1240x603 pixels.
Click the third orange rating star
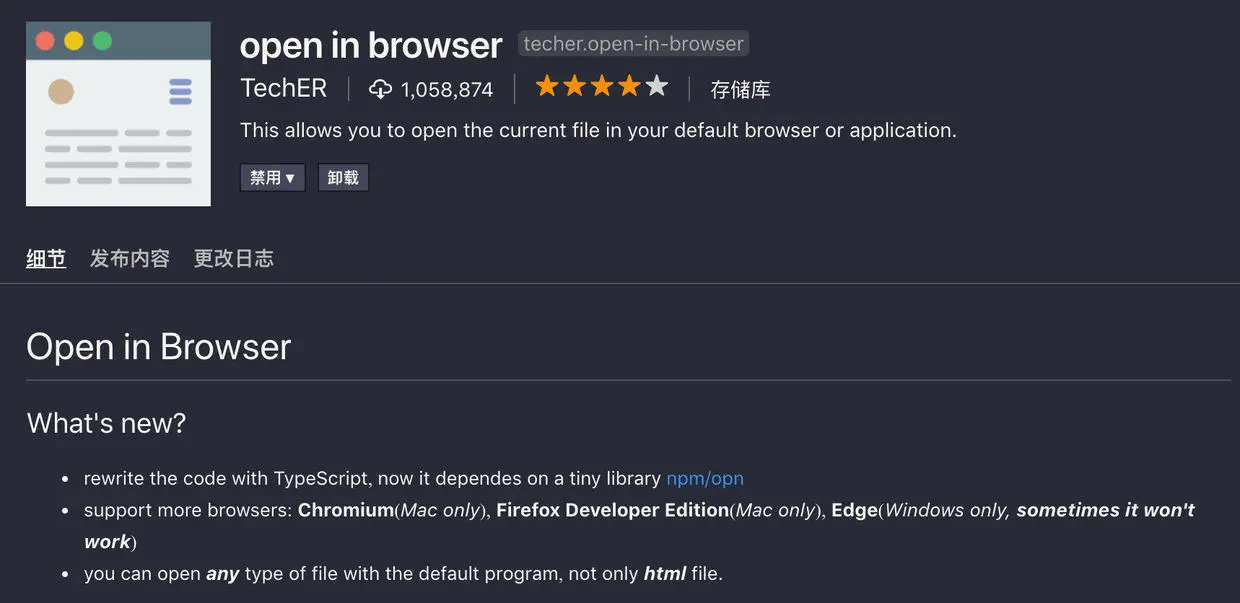(602, 87)
